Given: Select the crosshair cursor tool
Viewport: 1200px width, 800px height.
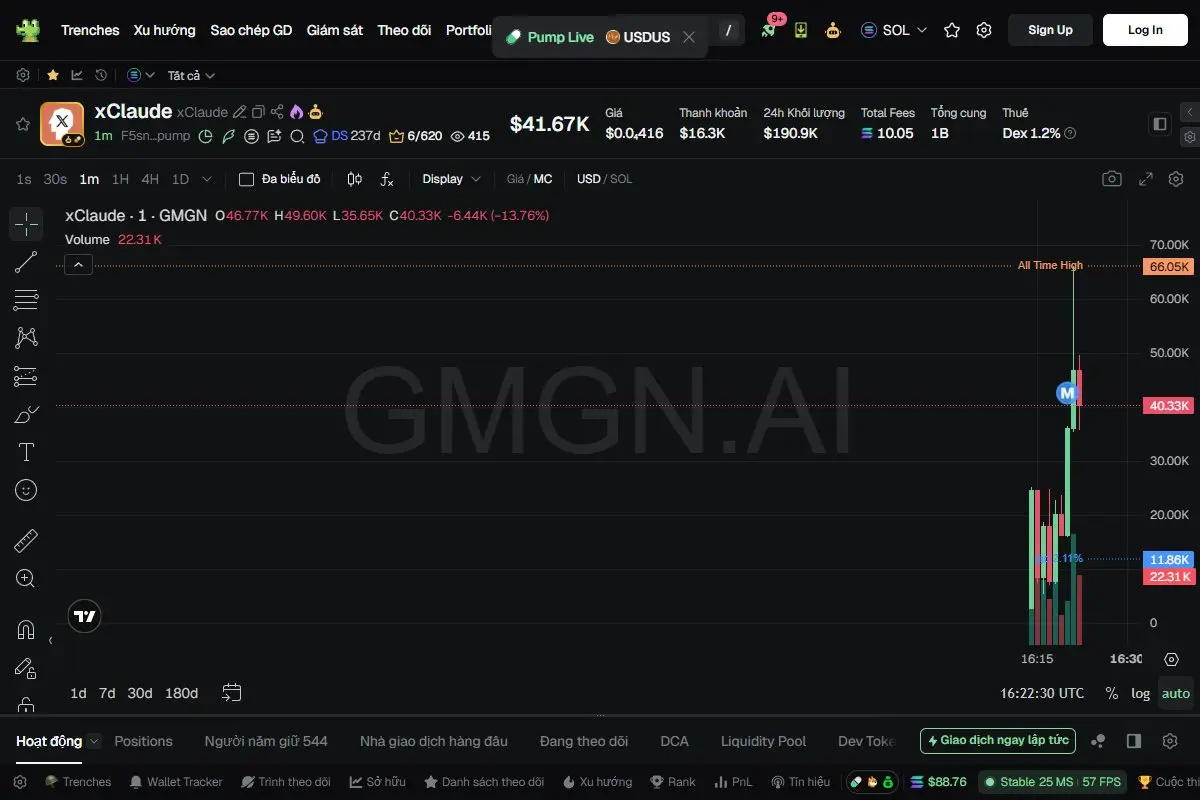Looking at the screenshot, I should click(26, 224).
